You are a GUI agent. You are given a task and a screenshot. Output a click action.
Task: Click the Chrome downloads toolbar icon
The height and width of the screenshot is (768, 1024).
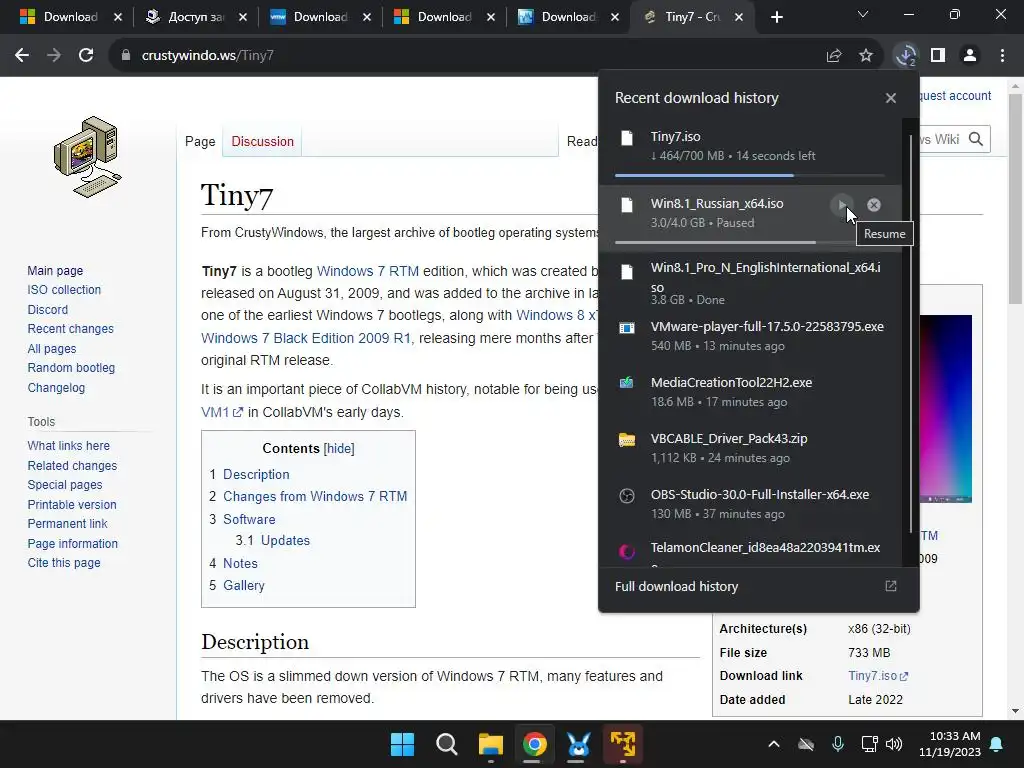click(x=906, y=56)
